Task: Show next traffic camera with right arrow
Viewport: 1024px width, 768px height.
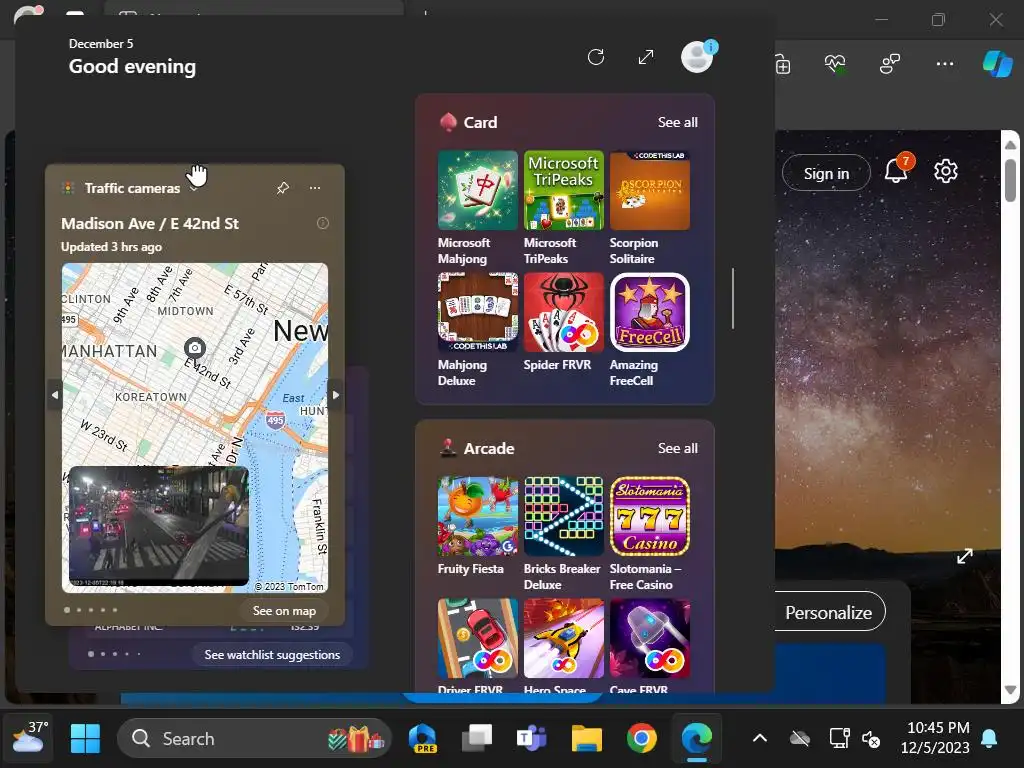Action: (x=335, y=394)
